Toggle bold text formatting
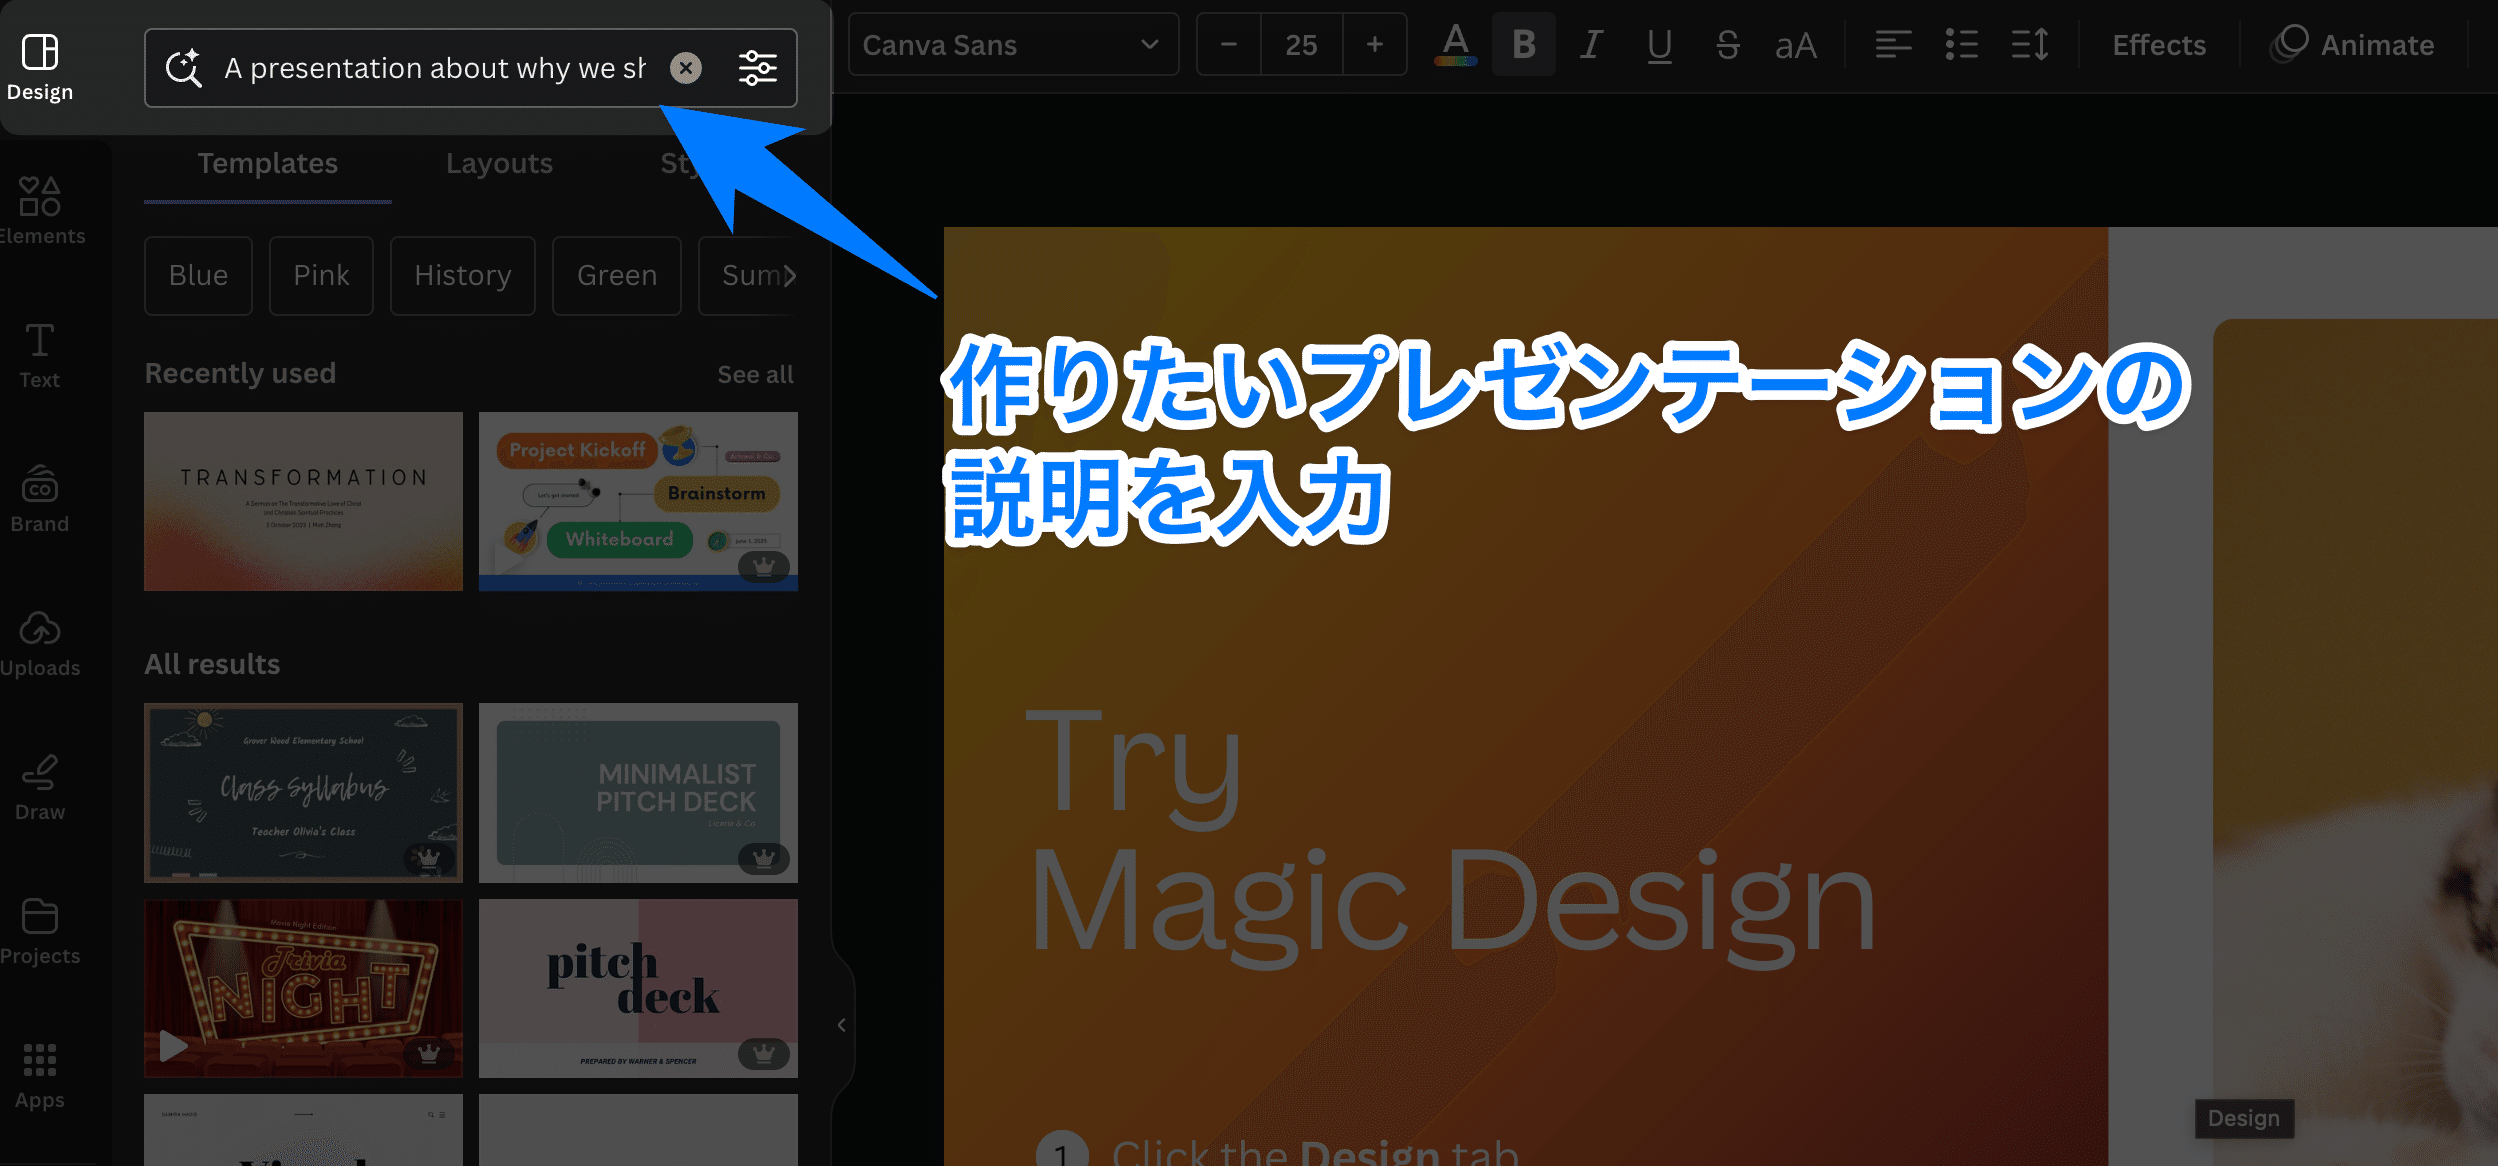 1523,45
